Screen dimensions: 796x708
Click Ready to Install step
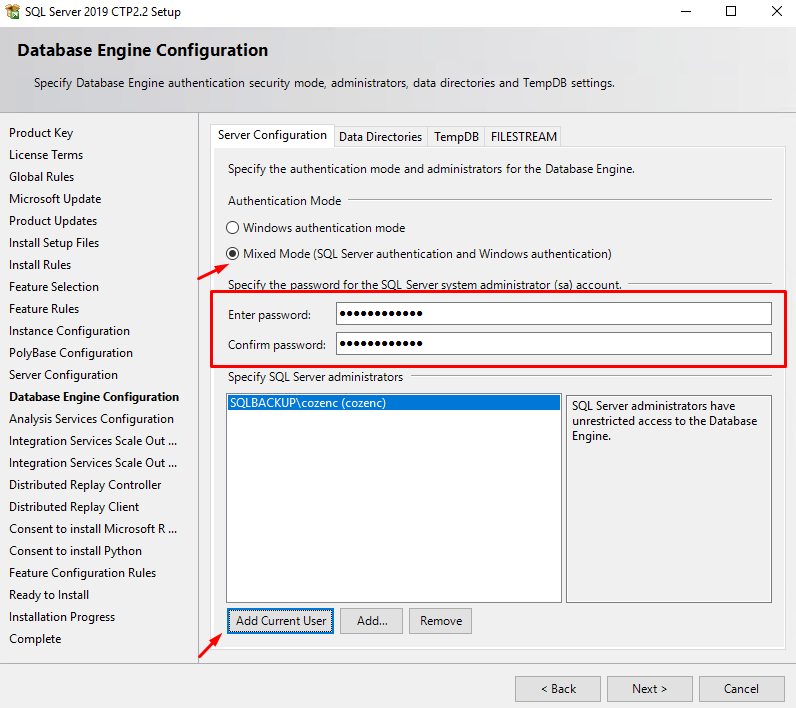click(x=49, y=595)
